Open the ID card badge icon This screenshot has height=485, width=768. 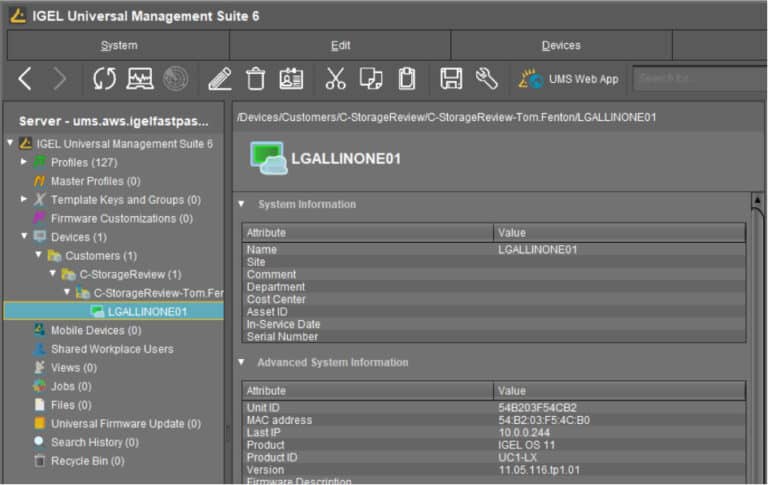coord(291,79)
